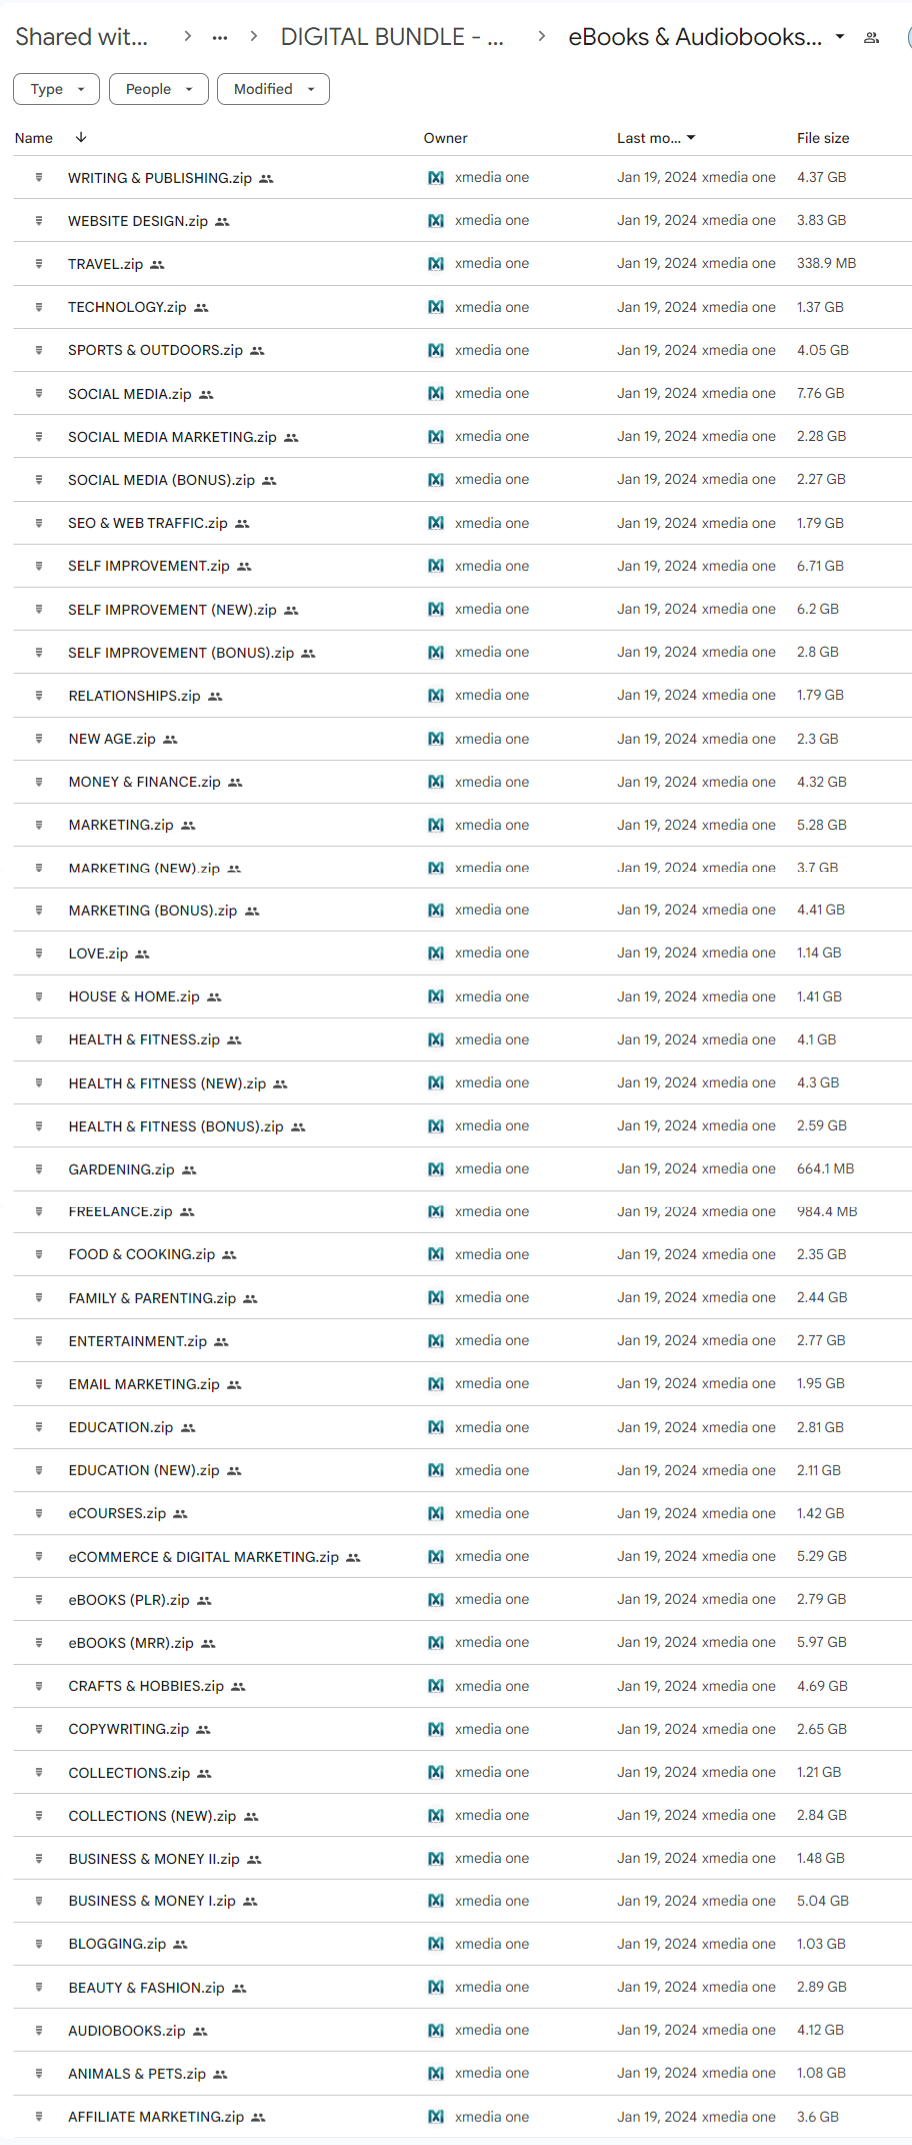Click the shared-people icon beside the eBooks folder title

click(871, 37)
